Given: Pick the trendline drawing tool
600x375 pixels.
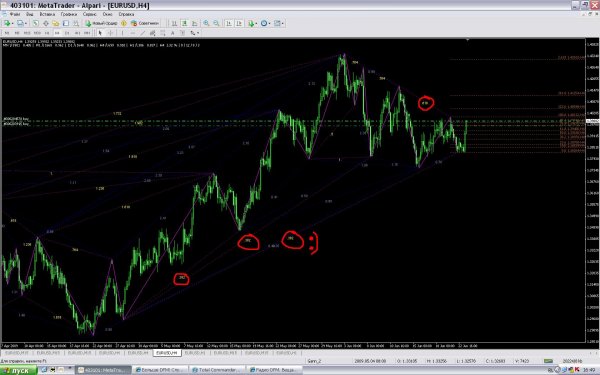Looking at the screenshot, I should click(x=142, y=33).
